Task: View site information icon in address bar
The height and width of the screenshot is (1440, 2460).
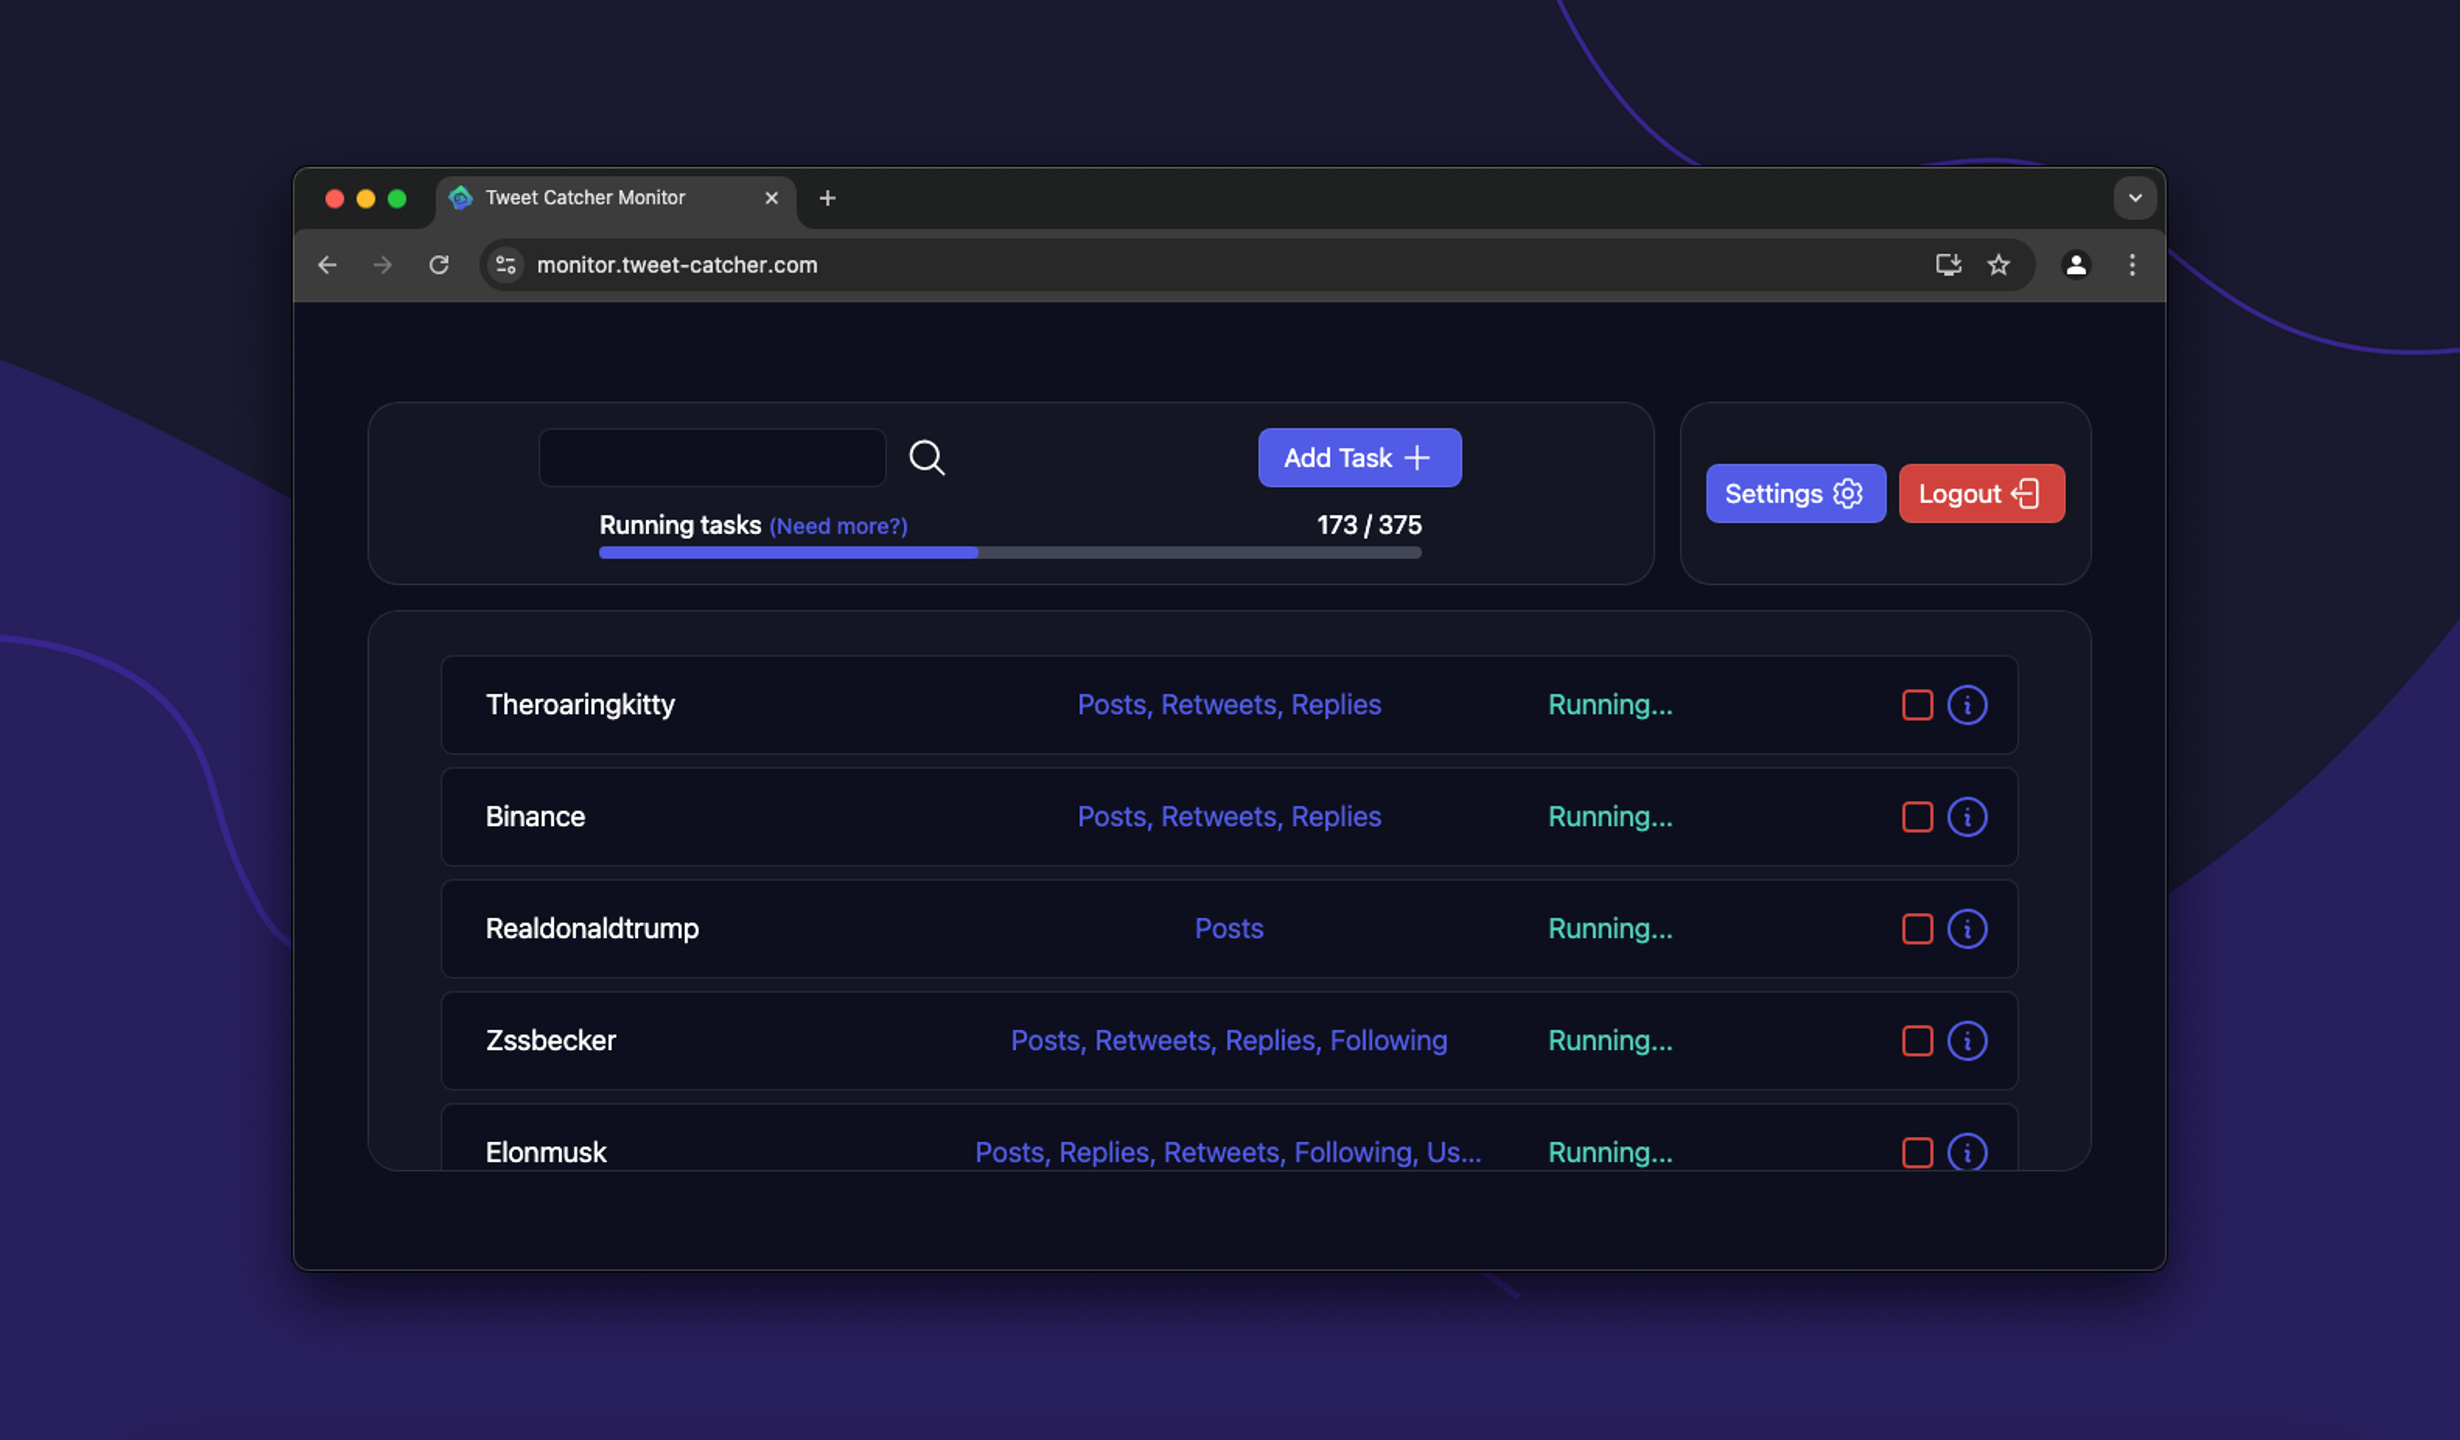Action: click(506, 265)
